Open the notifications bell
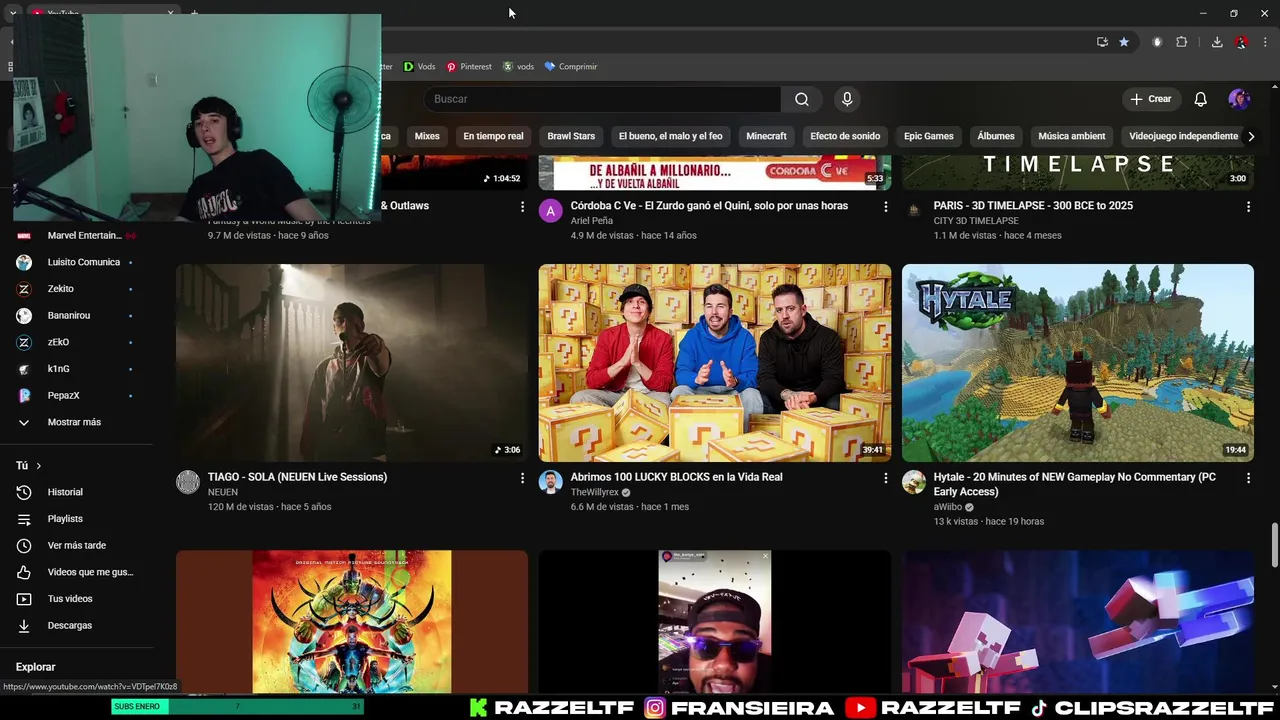Viewport: 1280px width, 720px height. click(1200, 99)
